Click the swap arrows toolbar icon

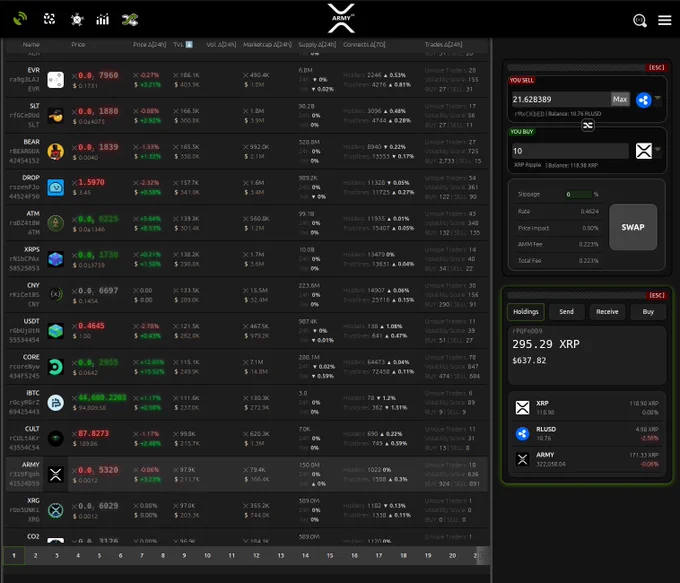point(130,20)
